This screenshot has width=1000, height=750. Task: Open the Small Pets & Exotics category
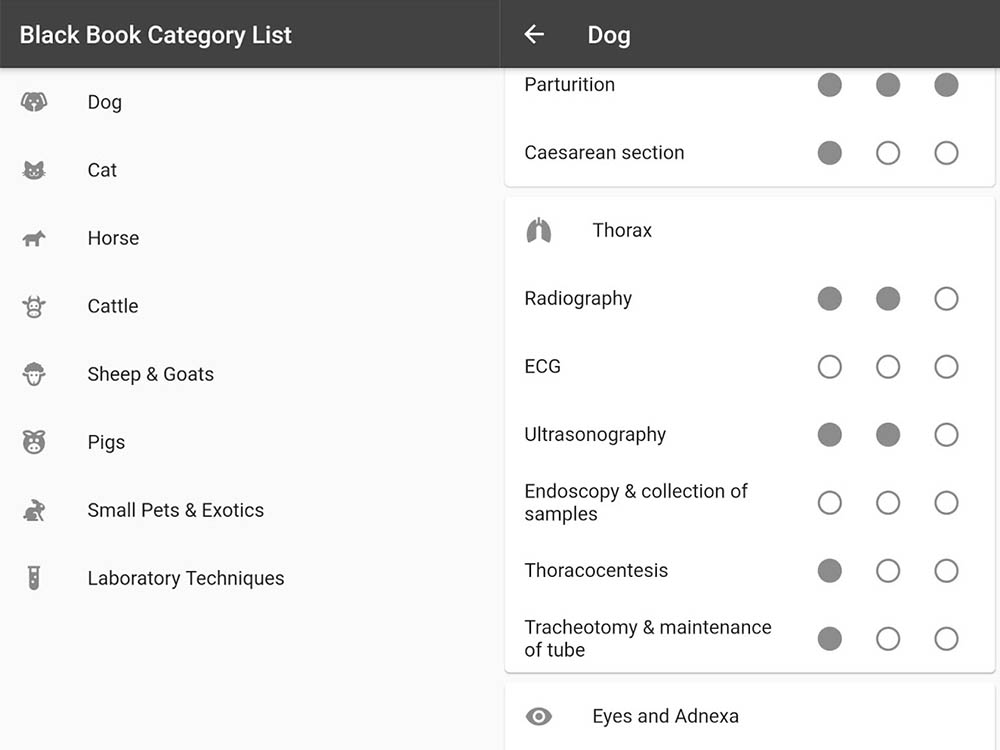[x=176, y=510]
